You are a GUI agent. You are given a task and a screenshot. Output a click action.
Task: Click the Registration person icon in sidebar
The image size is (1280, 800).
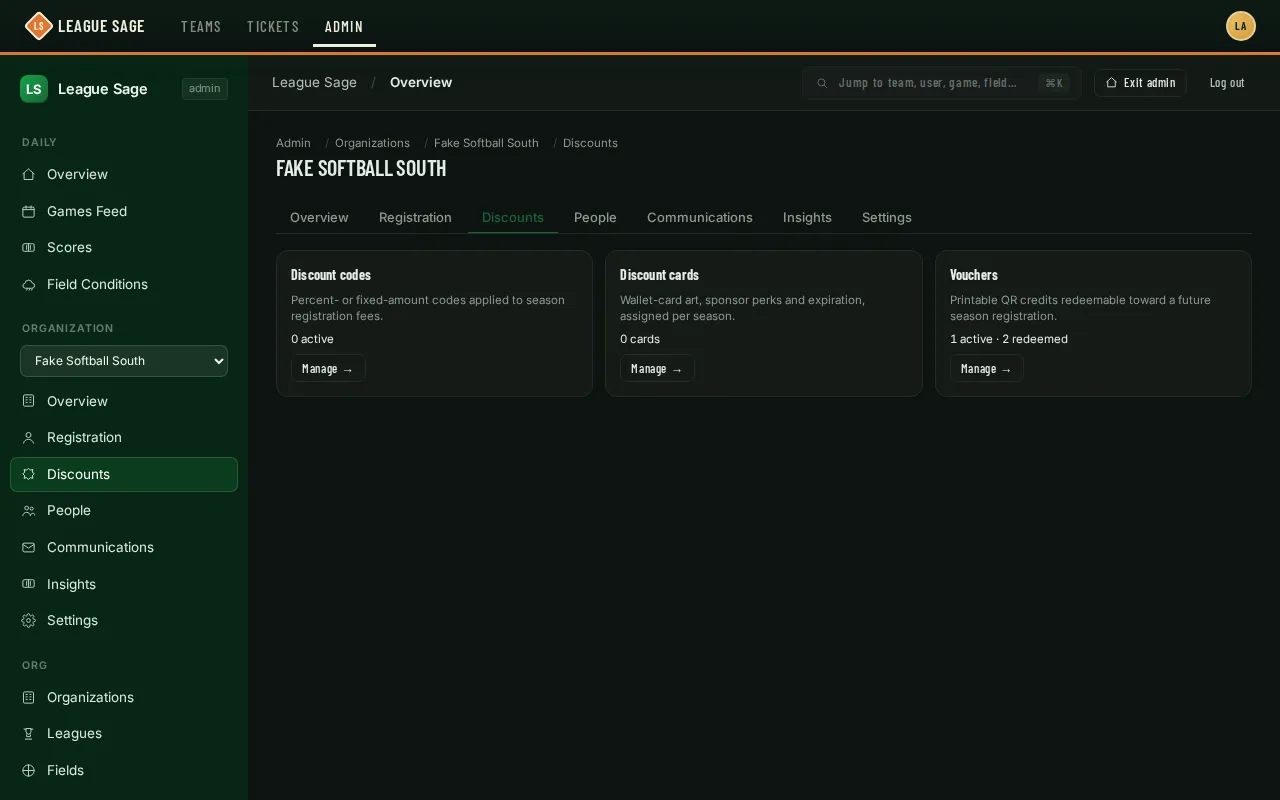[x=29, y=438]
